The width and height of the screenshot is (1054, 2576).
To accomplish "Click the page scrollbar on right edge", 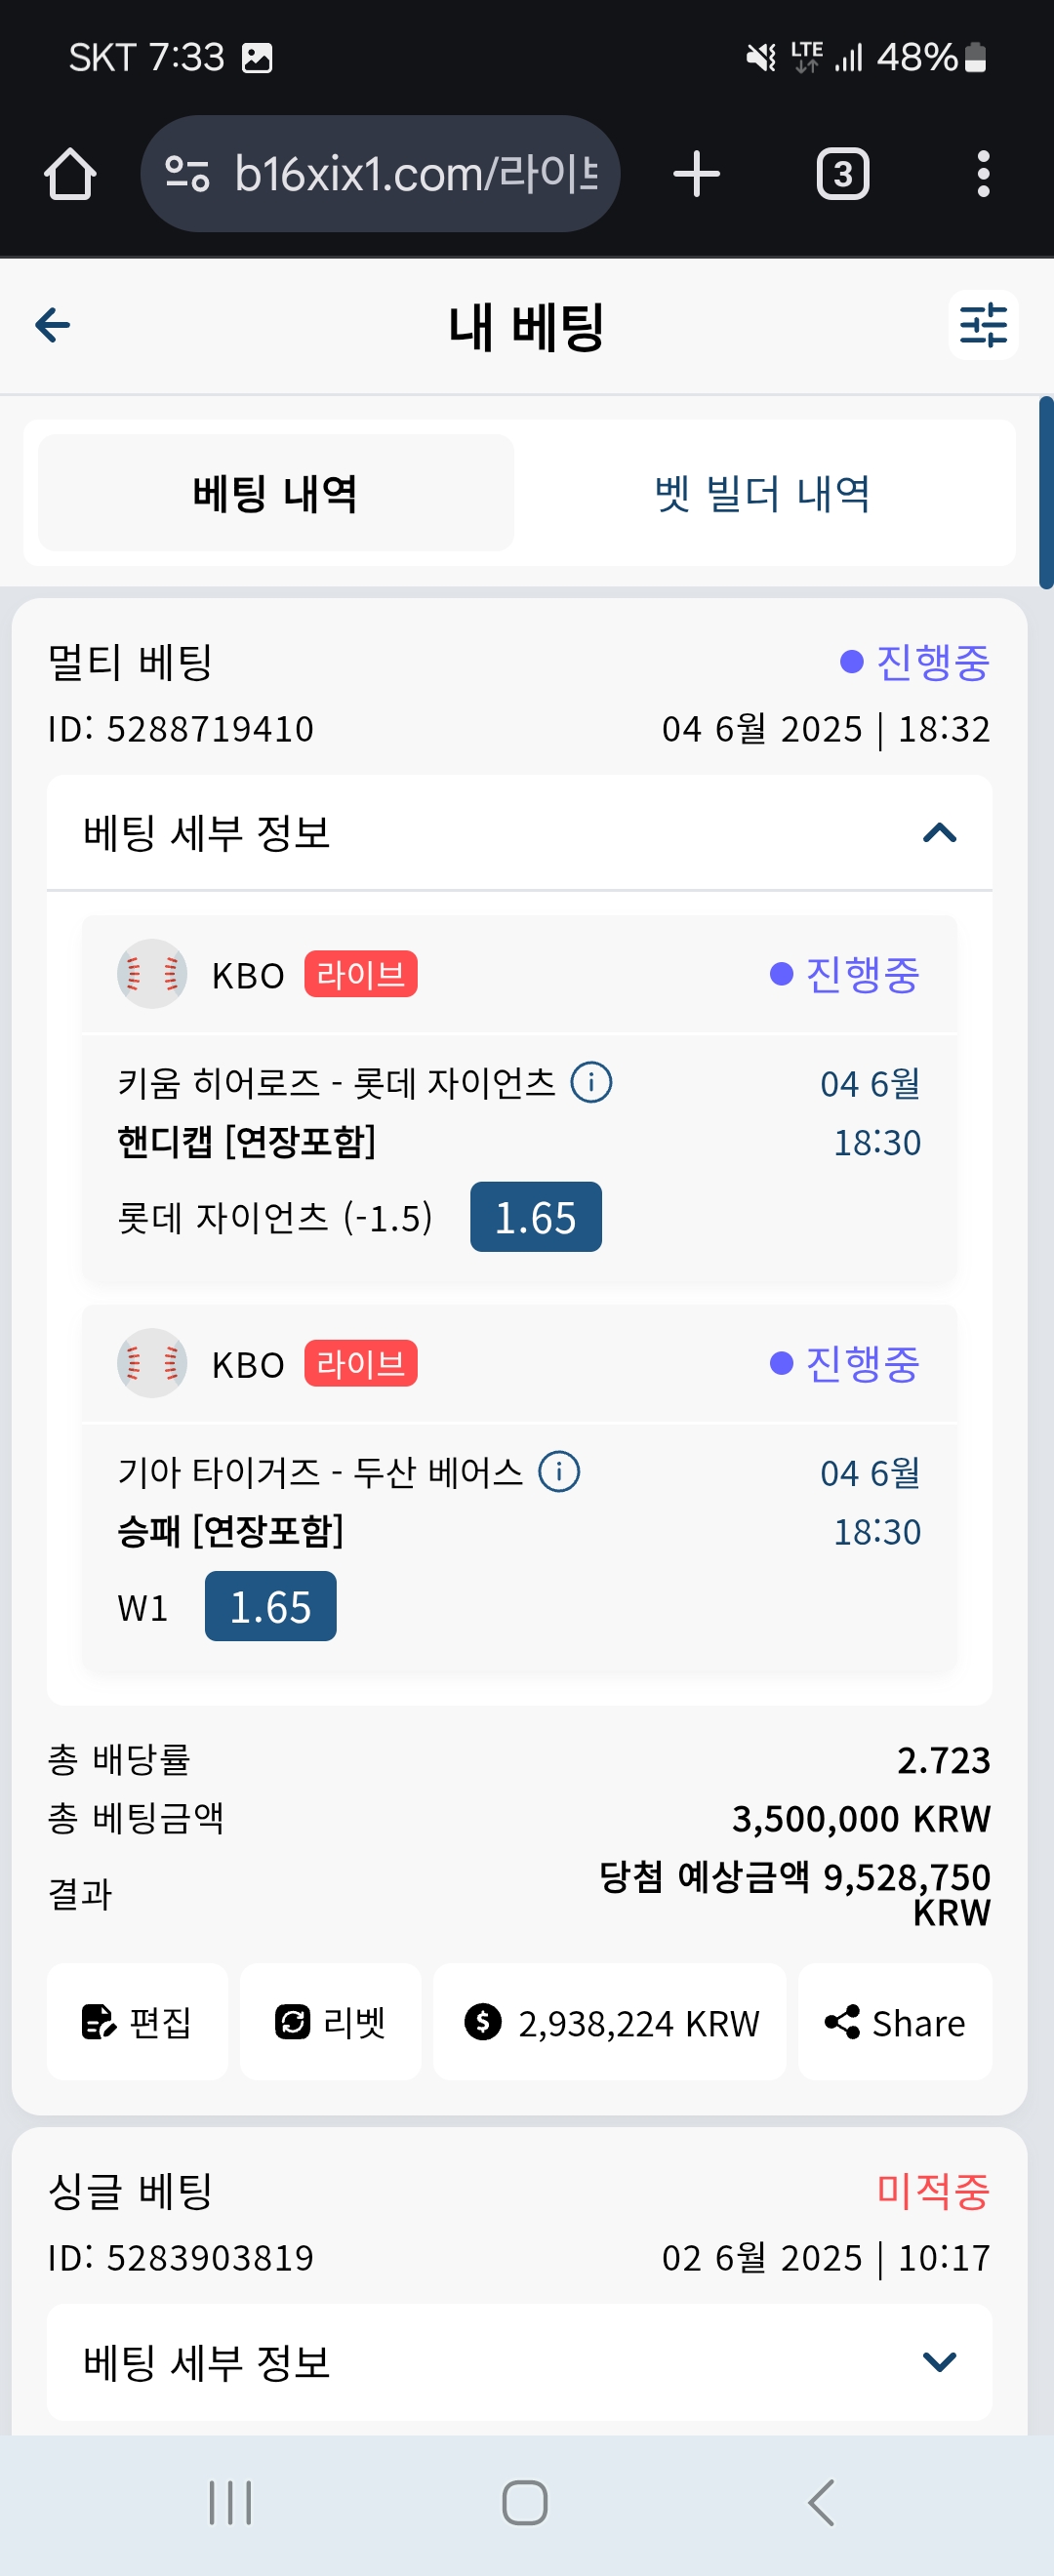I will click(x=1046, y=493).
